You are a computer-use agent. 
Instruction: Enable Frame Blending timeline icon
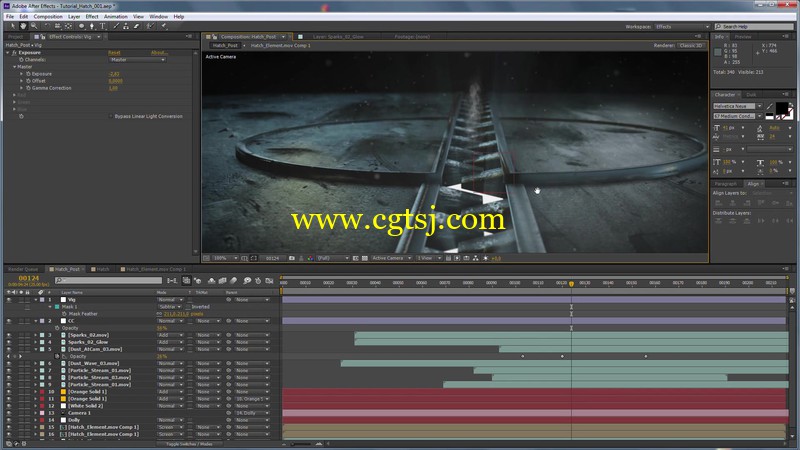[222, 281]
